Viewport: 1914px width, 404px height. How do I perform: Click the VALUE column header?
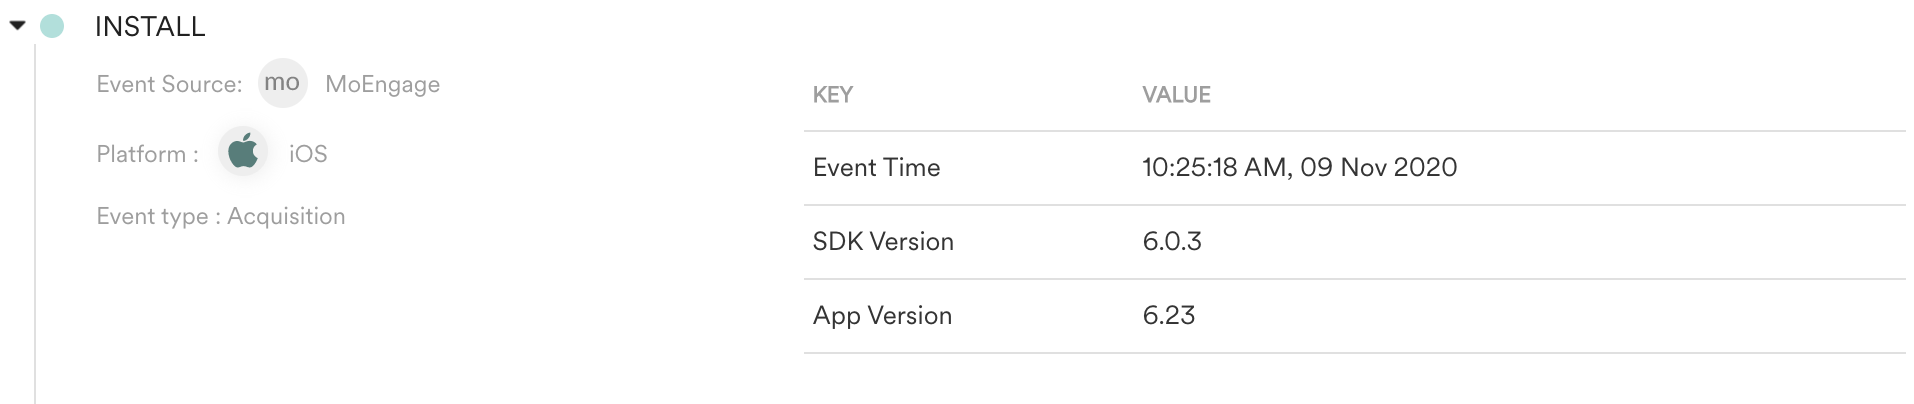pos(1176,95)
